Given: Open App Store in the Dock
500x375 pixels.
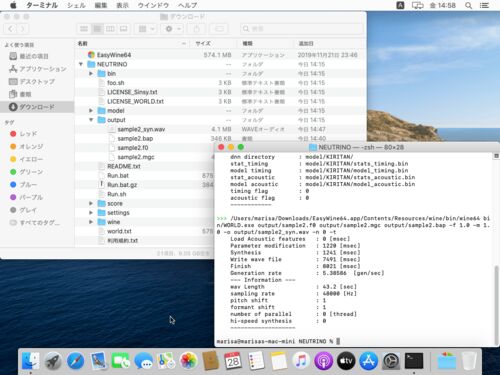Looking at the screenshot, I should point(368,361).
